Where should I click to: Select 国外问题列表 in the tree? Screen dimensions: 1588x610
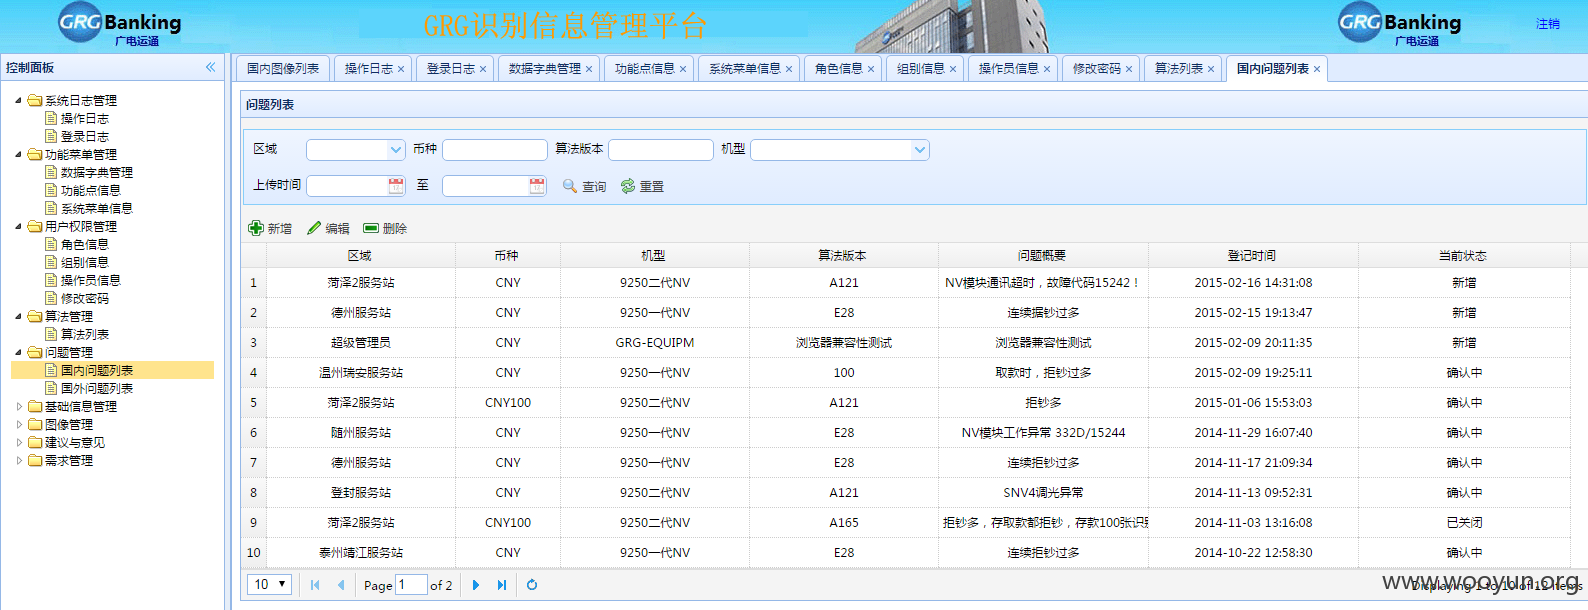96,388
